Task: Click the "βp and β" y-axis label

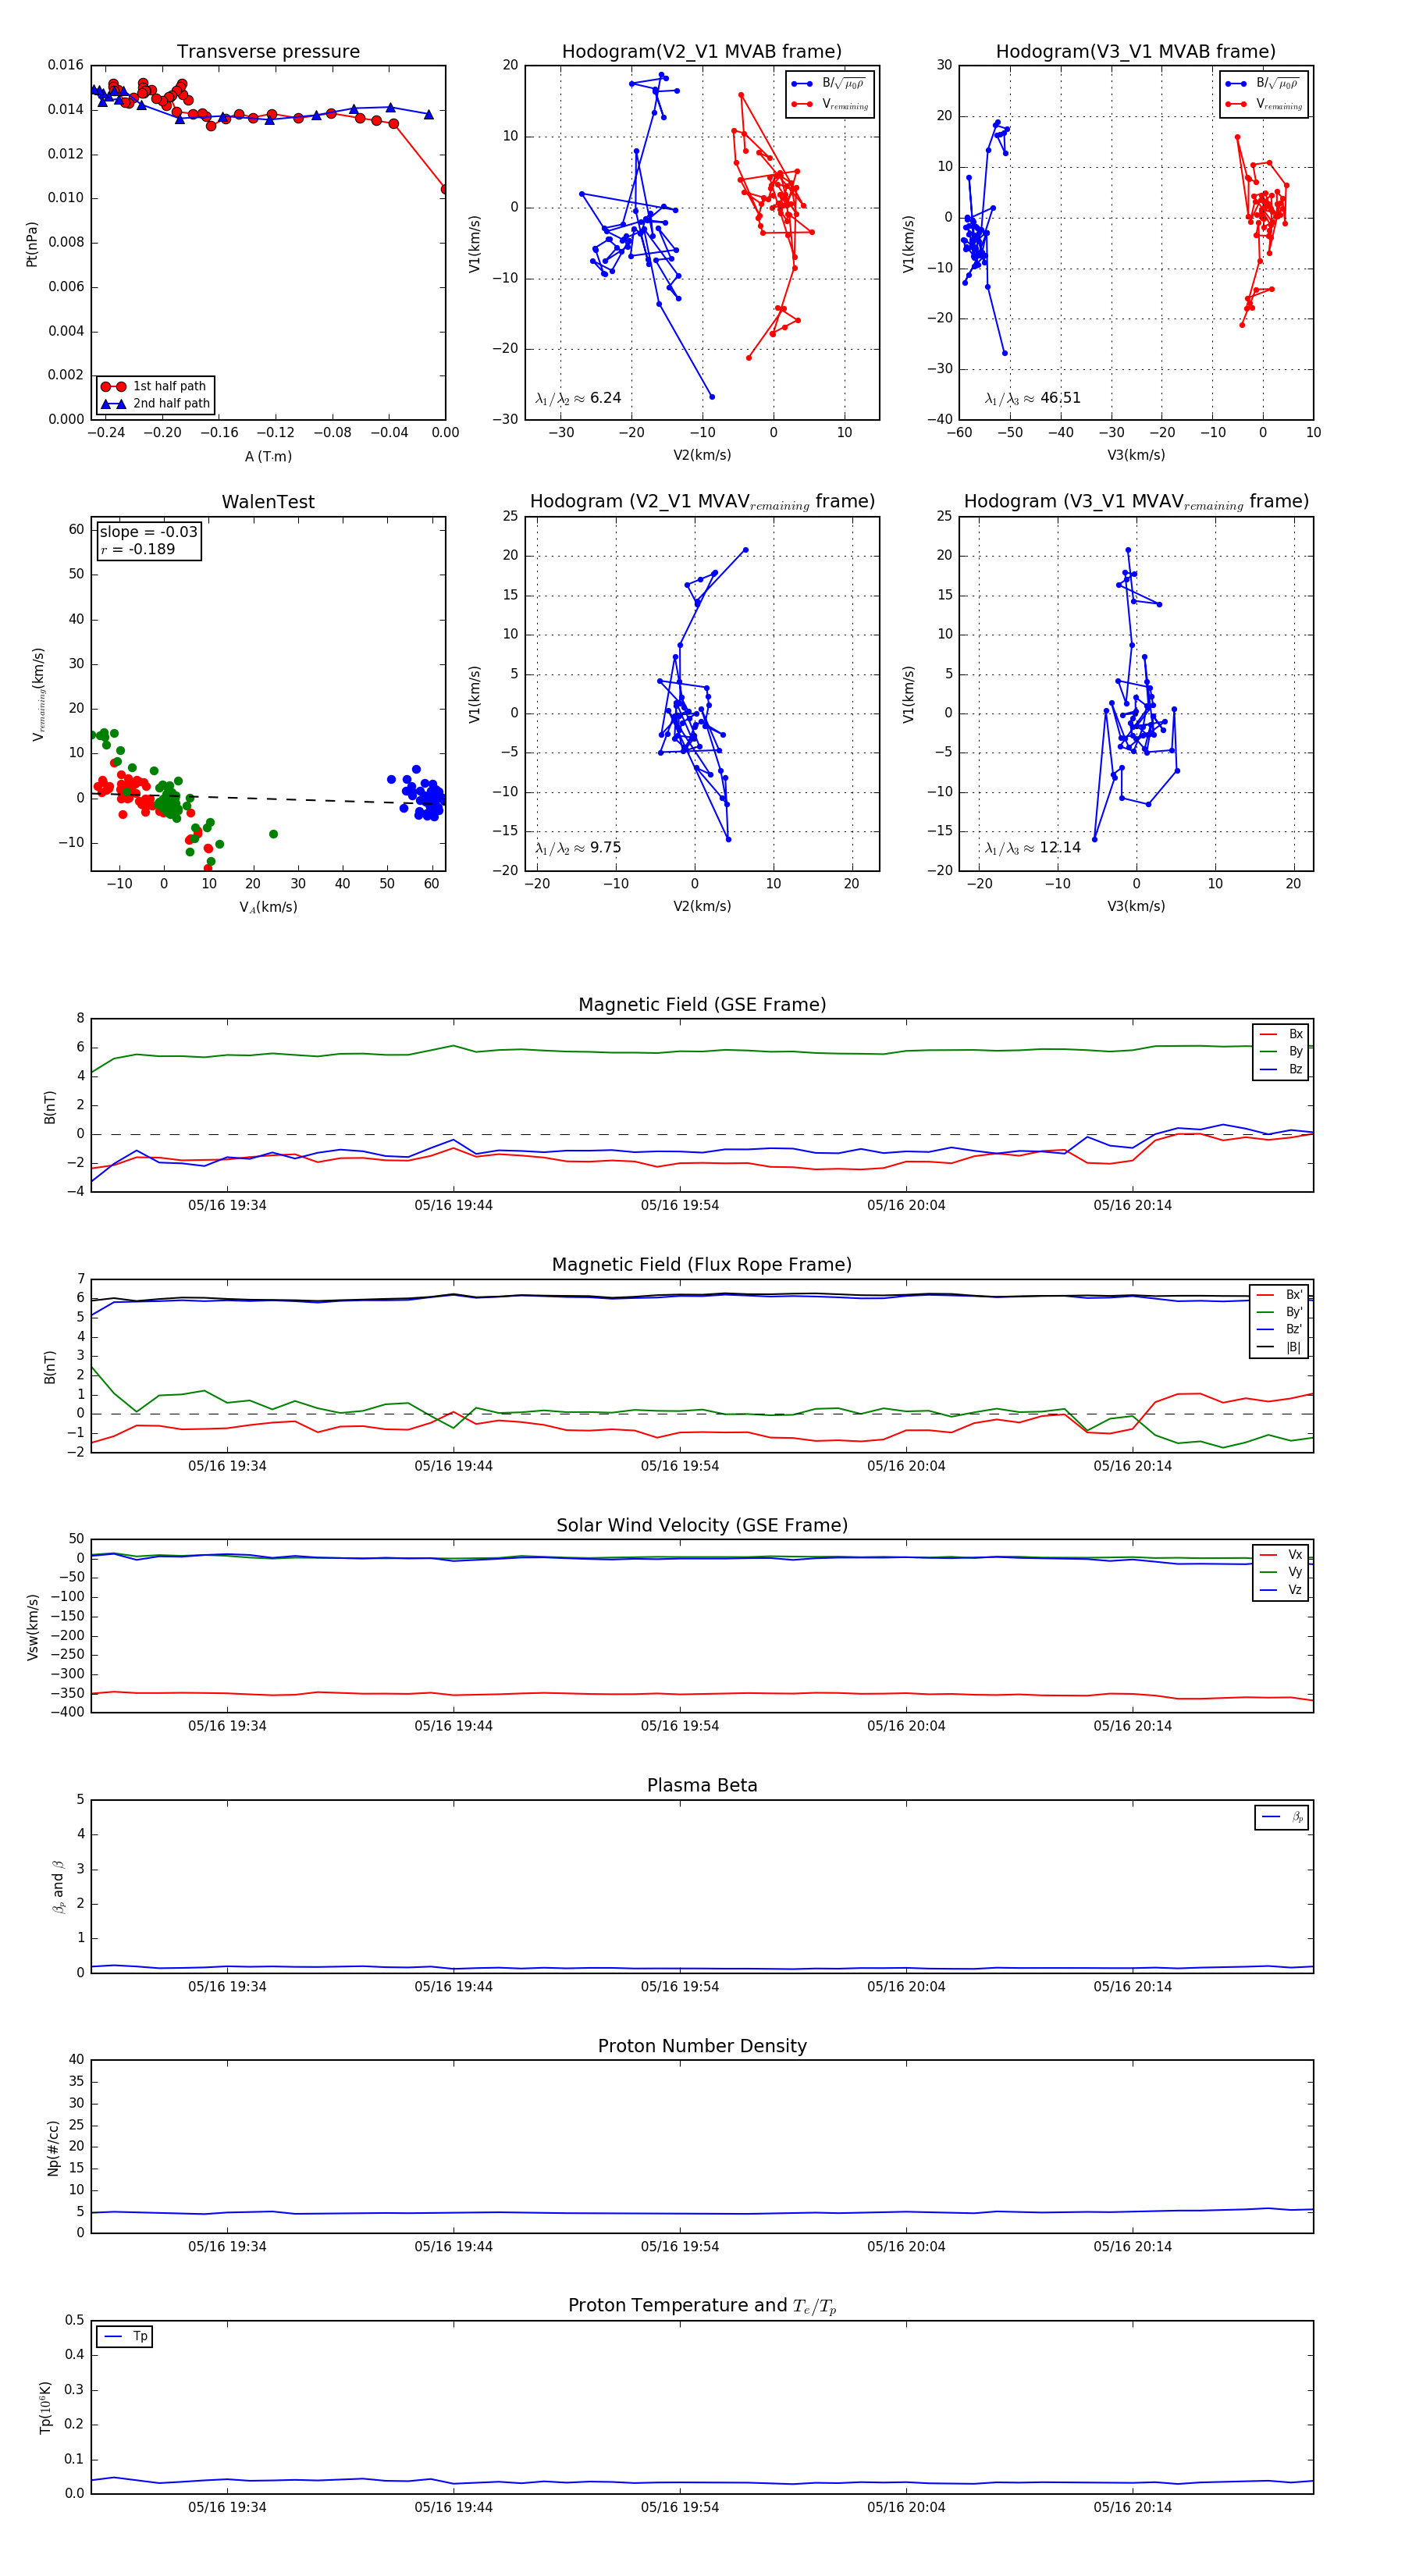Action: click(58, 1887)
